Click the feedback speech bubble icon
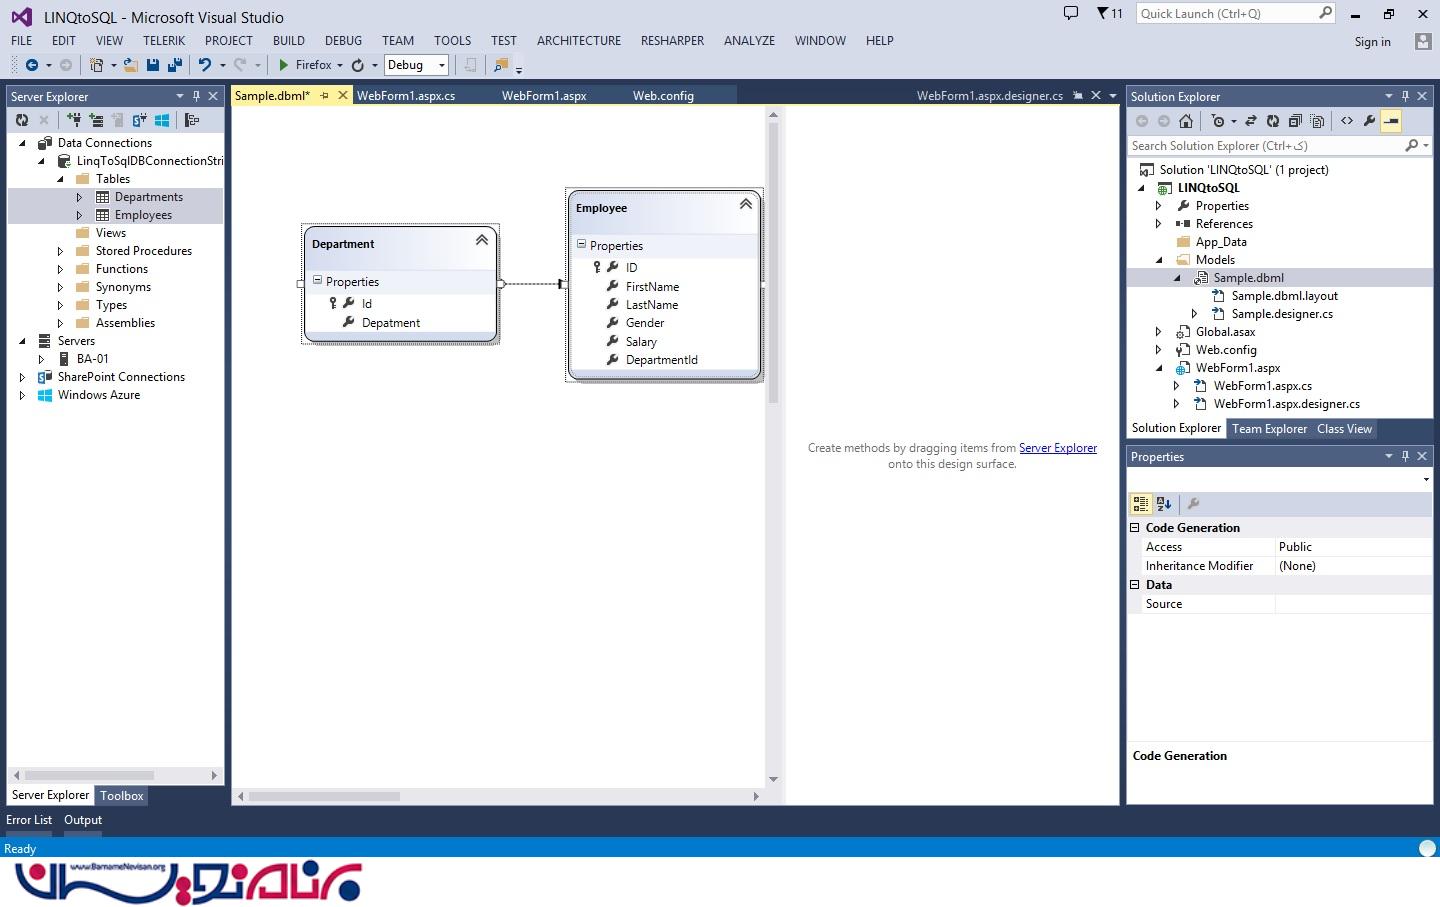Screen dimensions: 1440x907 (x=1071, y=13)
